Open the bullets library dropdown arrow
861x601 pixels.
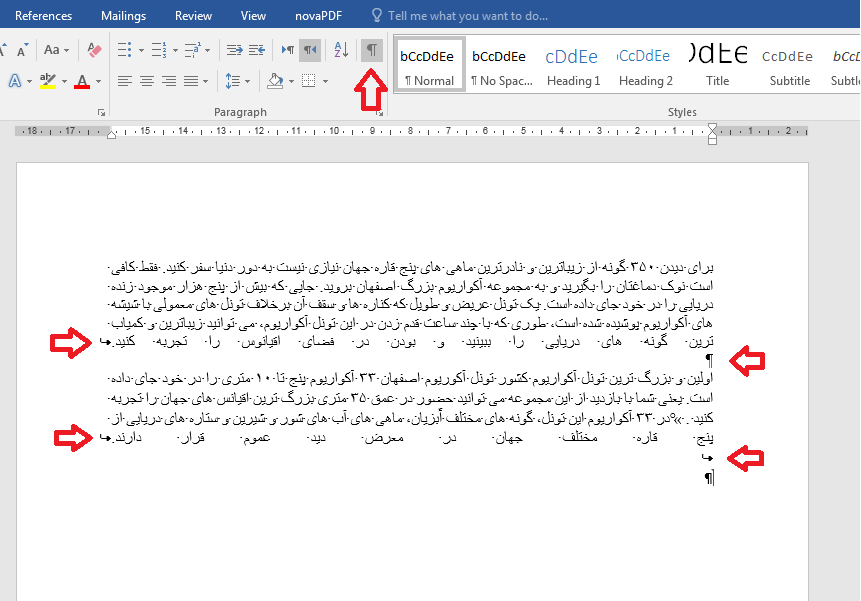(x=141, y=50)
